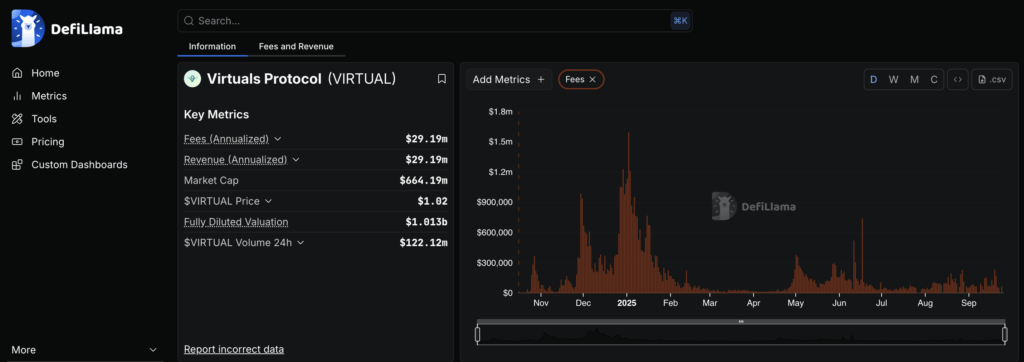The image size is (1024, 362).
Task: Click Revenue (Annualized) label
Action: click(235, 159)
